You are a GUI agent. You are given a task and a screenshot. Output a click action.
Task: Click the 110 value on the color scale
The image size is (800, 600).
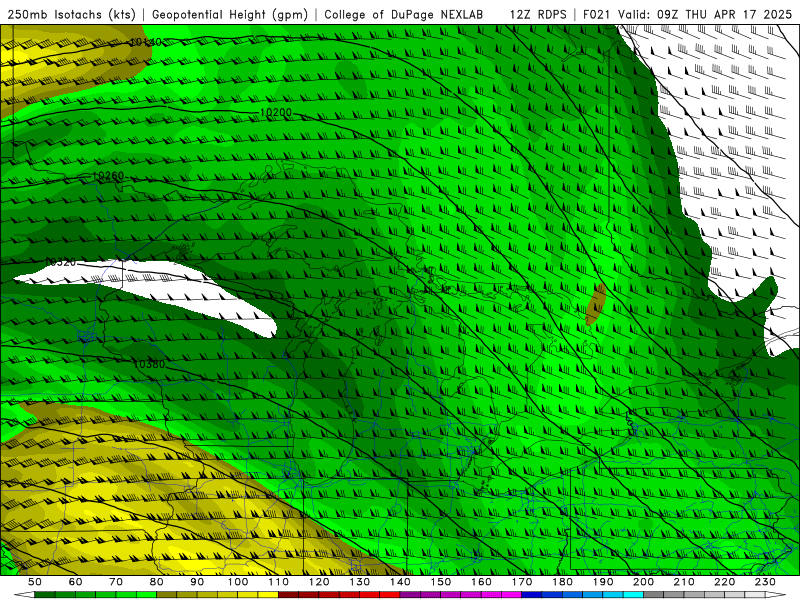(x=279, y=582)
